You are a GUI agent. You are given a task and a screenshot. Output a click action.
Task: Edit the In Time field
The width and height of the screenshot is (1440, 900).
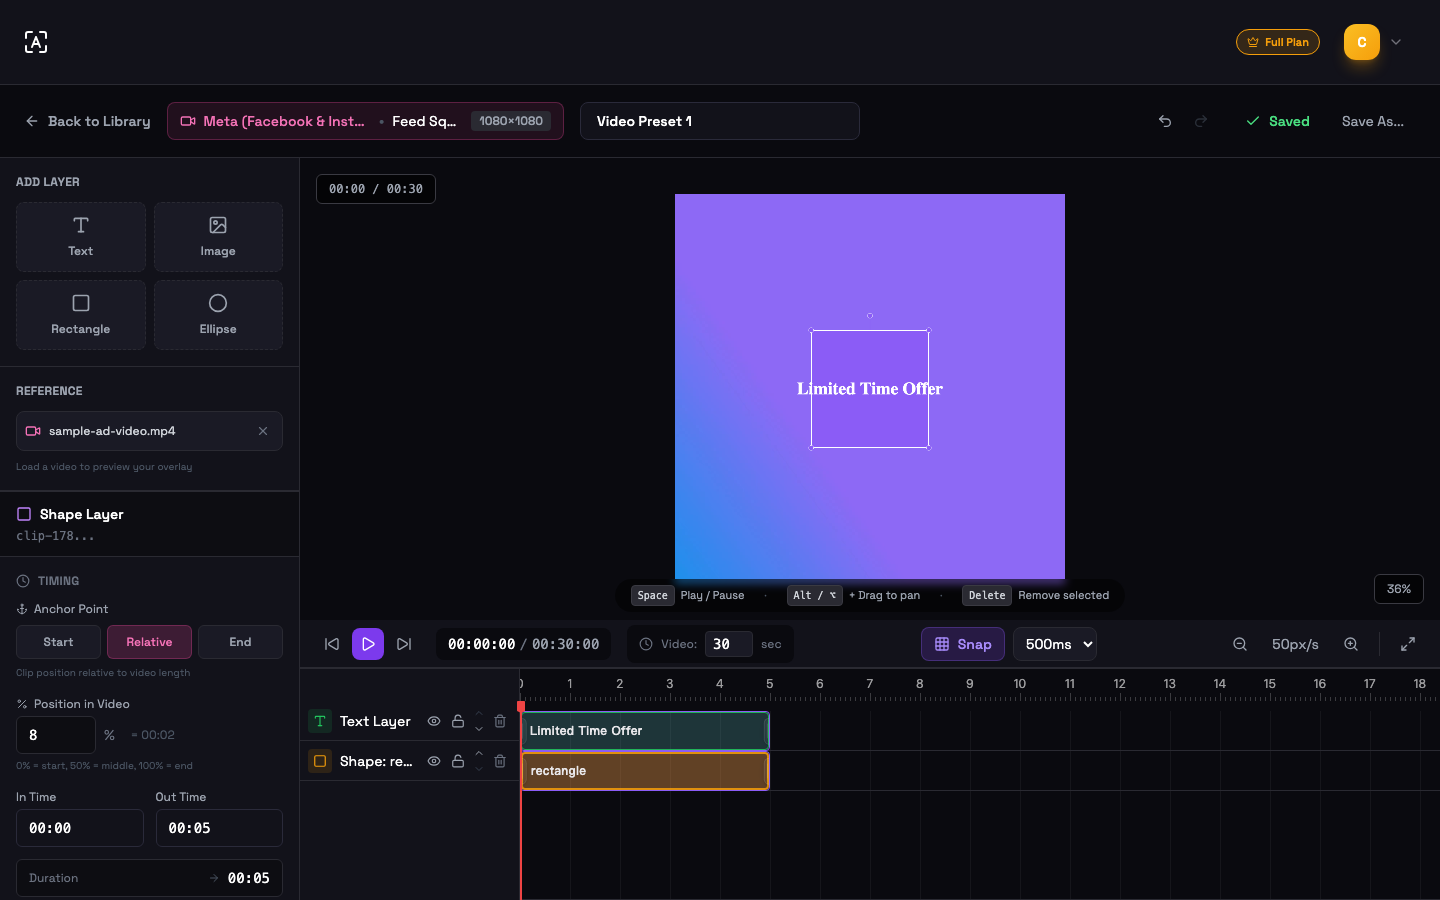pyautogui.click(x=80, y=828)
